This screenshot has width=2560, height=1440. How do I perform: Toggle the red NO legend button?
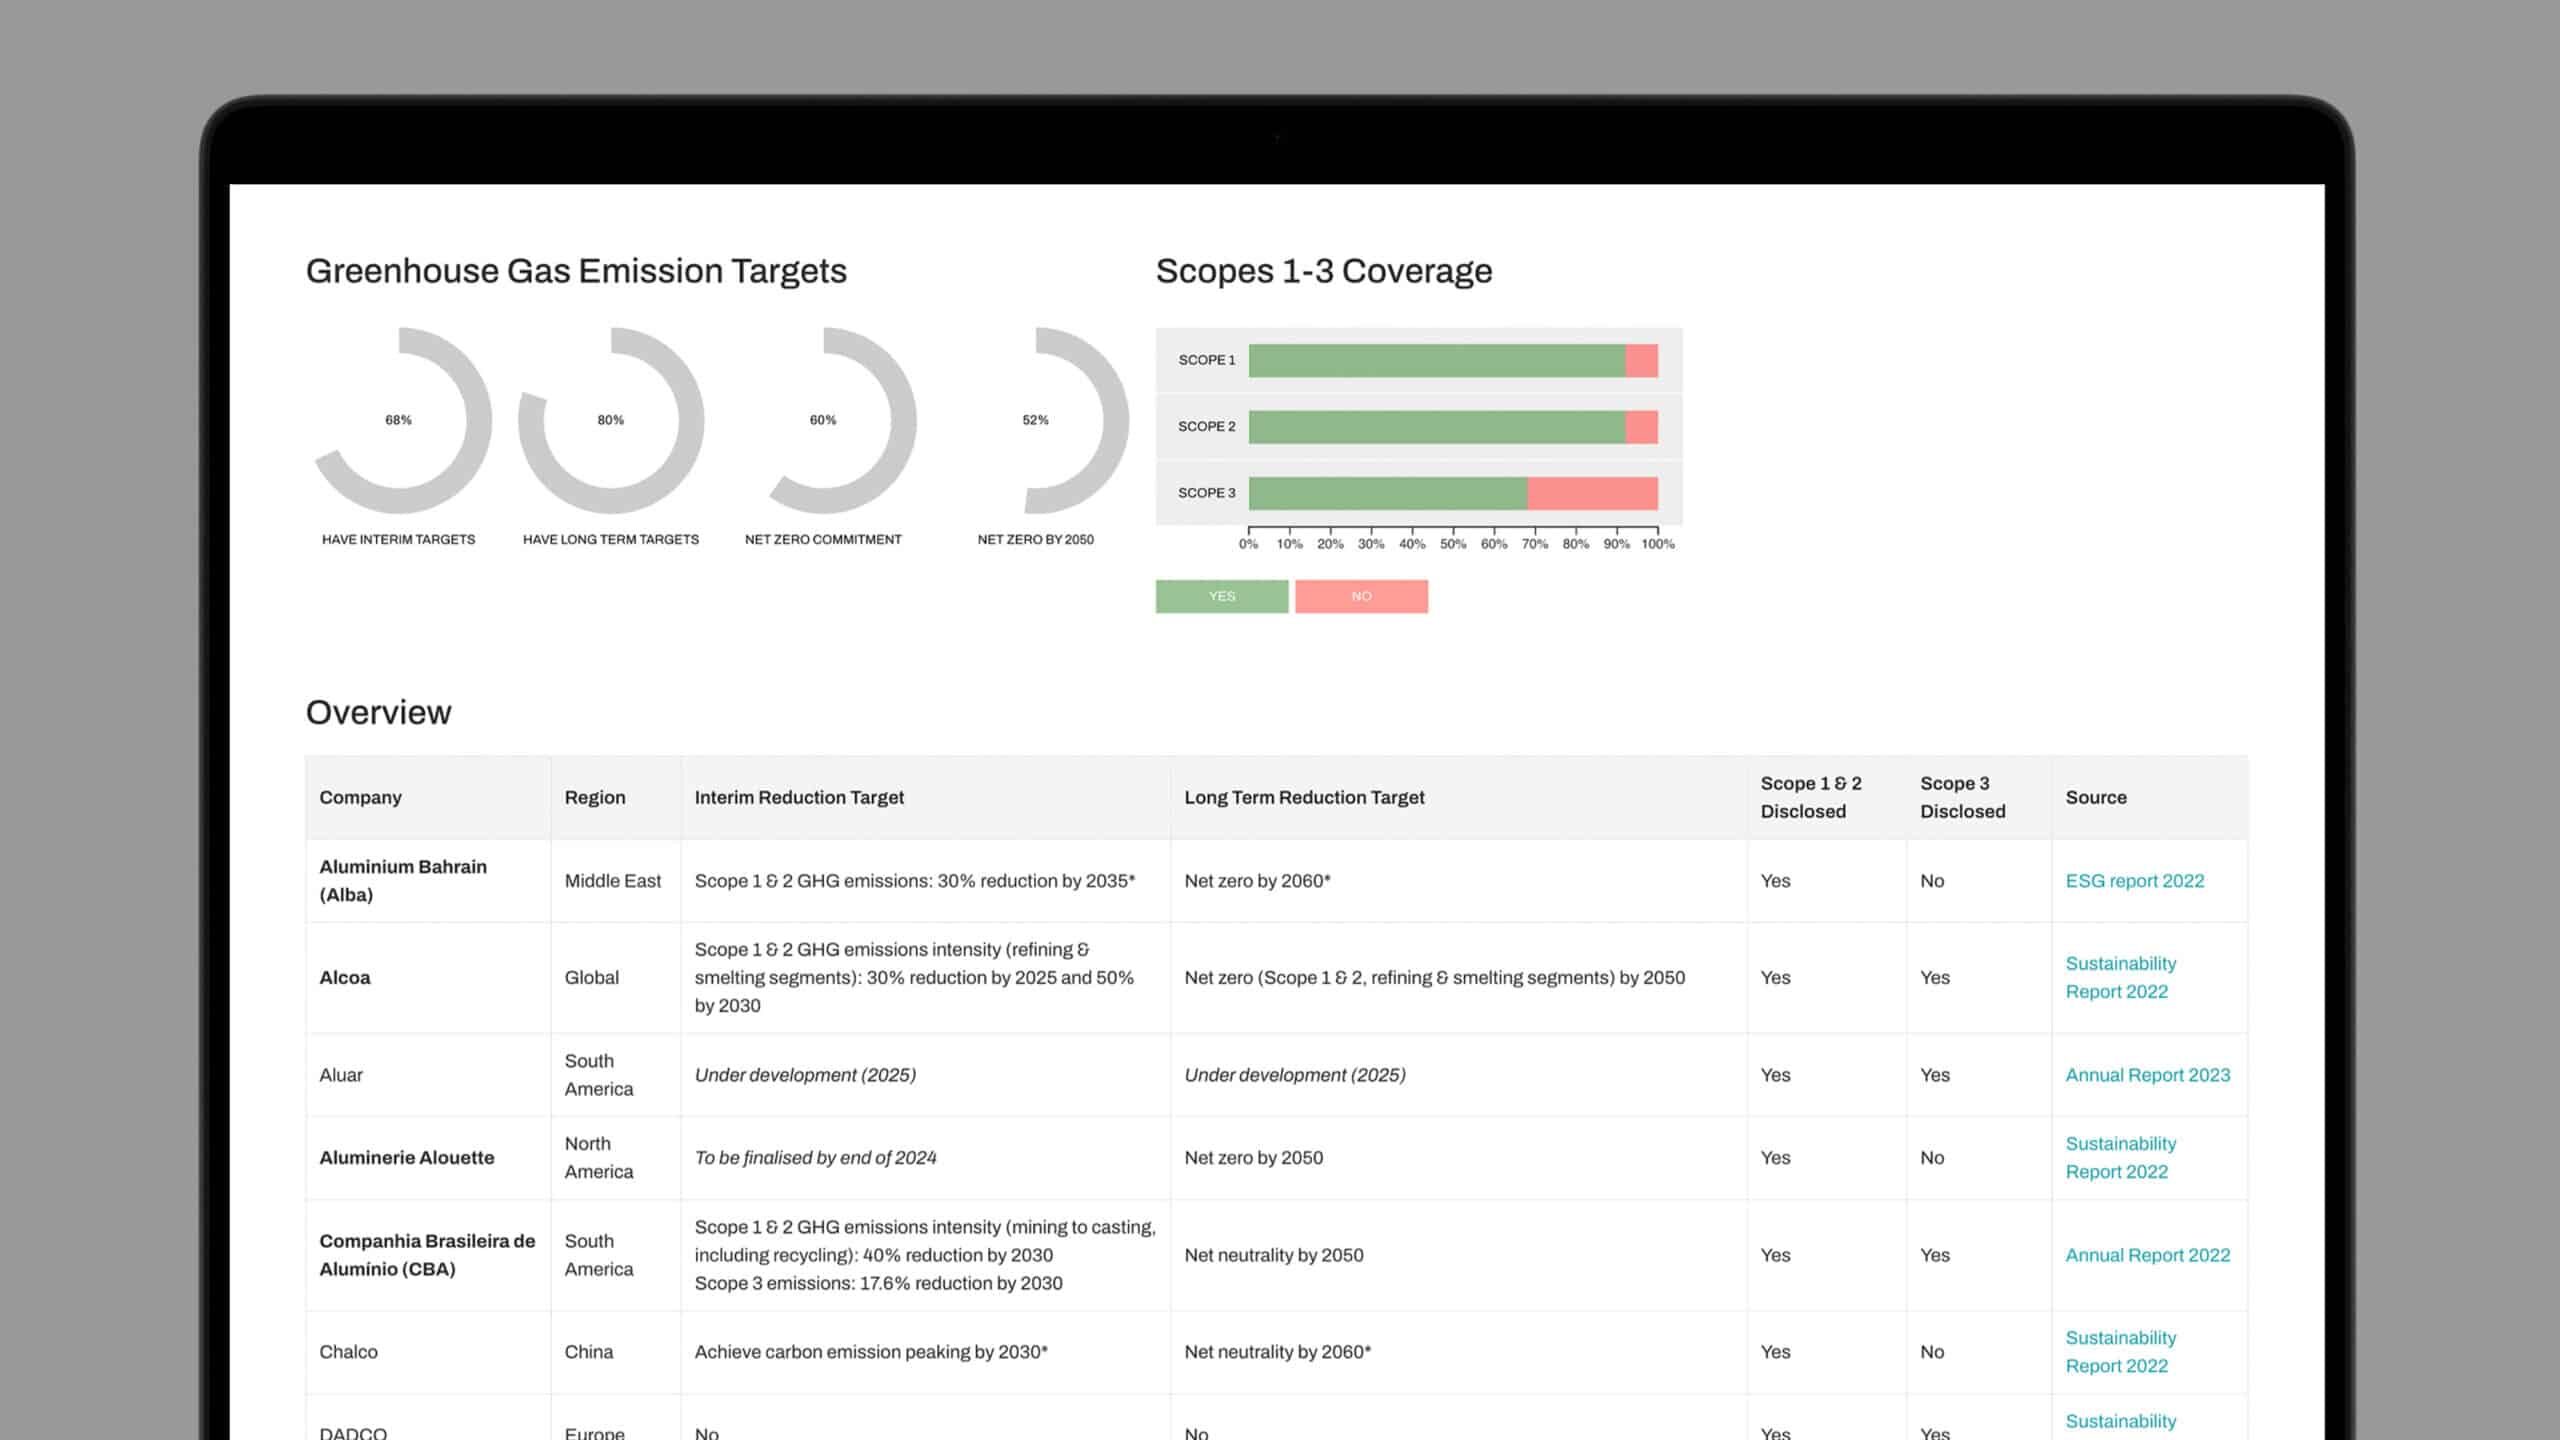click(x=1361, y=596)
